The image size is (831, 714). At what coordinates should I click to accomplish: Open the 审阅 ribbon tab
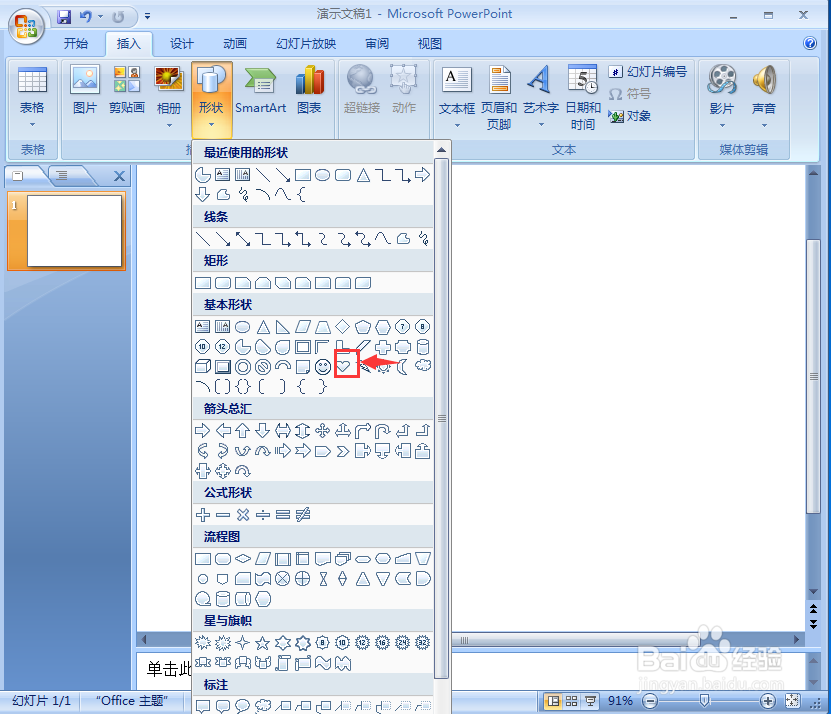[377, 43]
